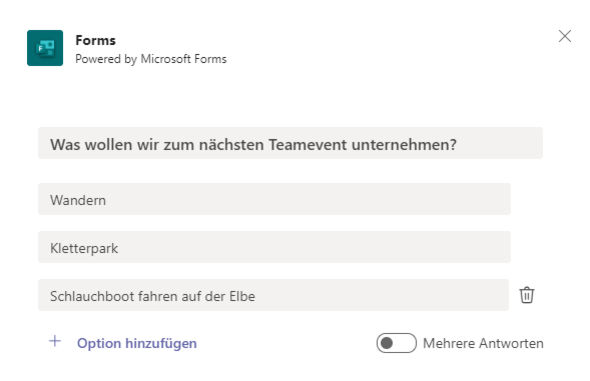This screenshot has width=590, height=381.
Task: Select the 'Kletterpark' option field
Action: [x=274, y=247]
